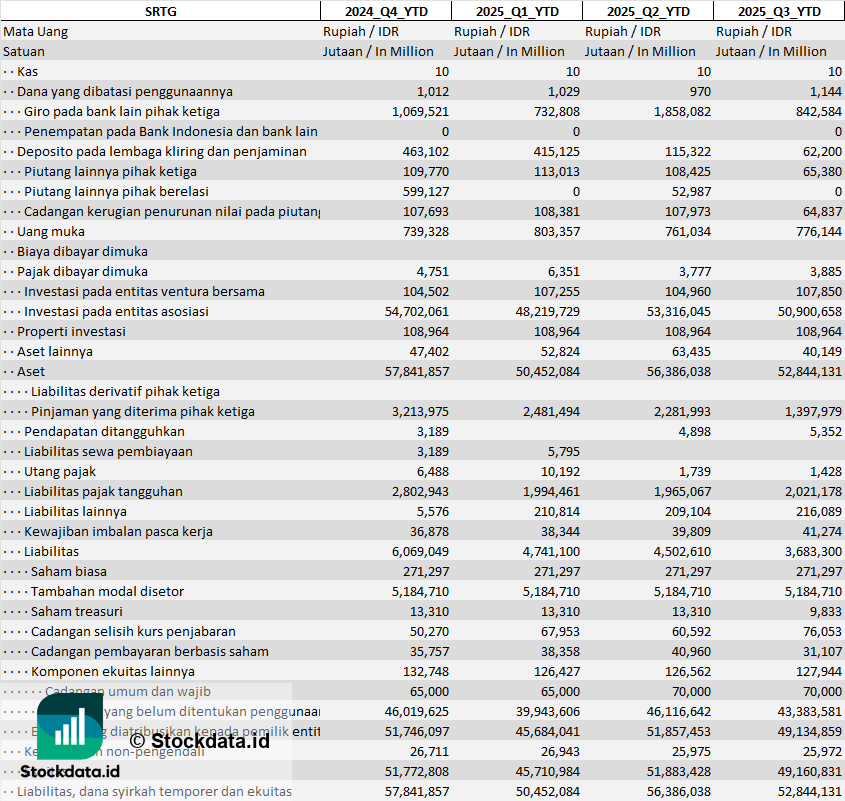The image size is (845, 801).
Task: Select the Mata Uang row label
Action: click(36, 31)
